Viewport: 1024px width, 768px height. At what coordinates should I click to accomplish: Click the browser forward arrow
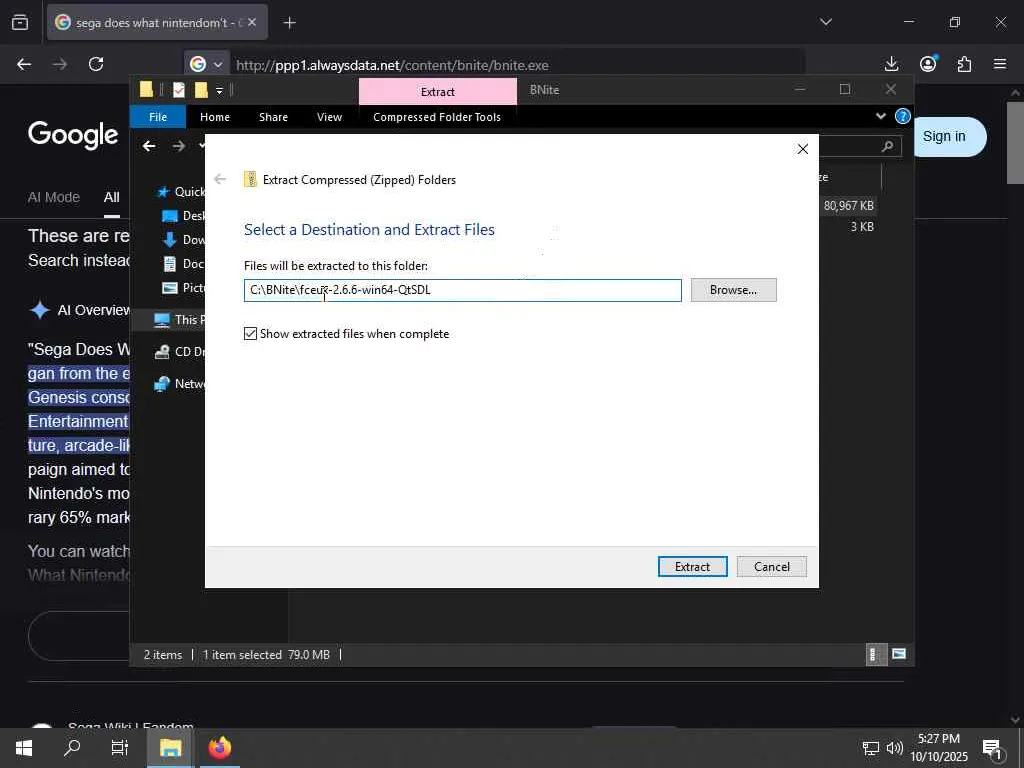pyautogui.click(x=59, y=64)
